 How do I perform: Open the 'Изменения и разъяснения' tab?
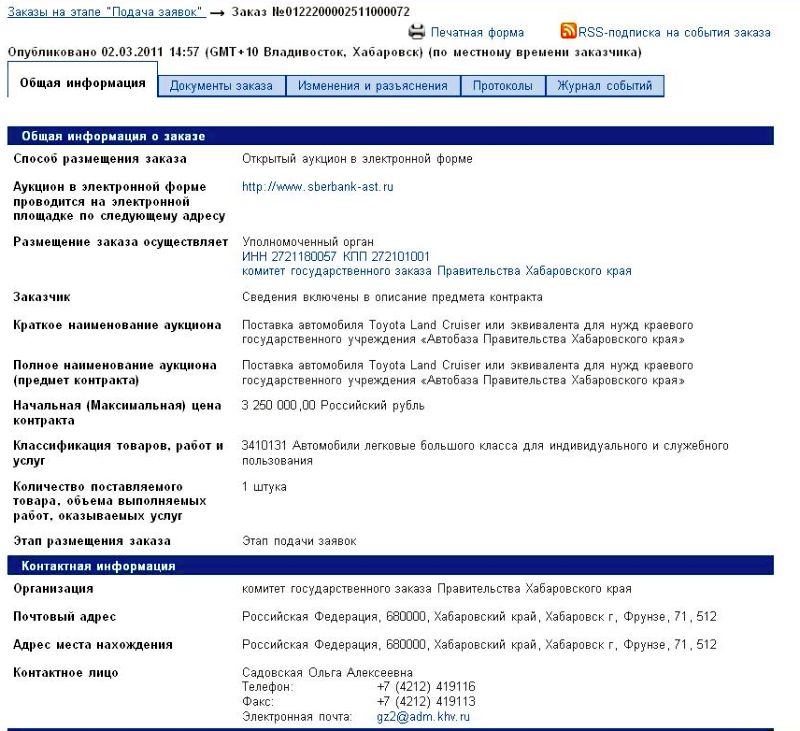[x=372, y=86]
